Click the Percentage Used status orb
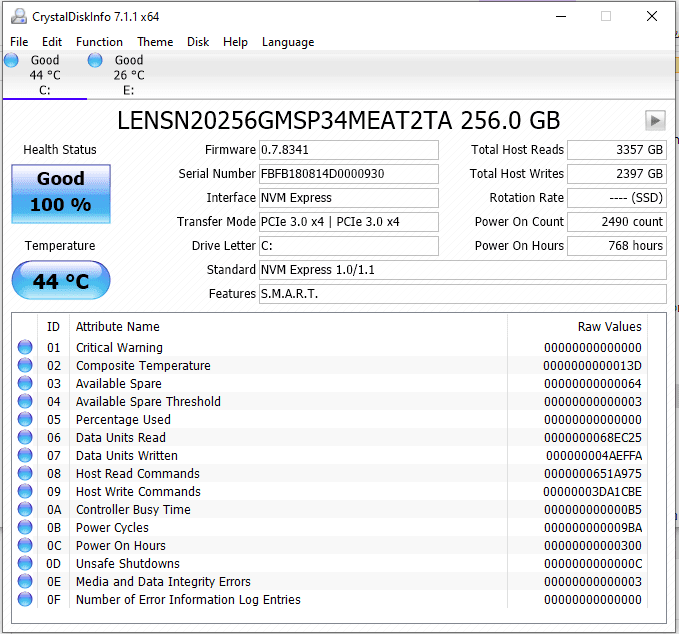 pyautogui.click(x=24, y=420)
